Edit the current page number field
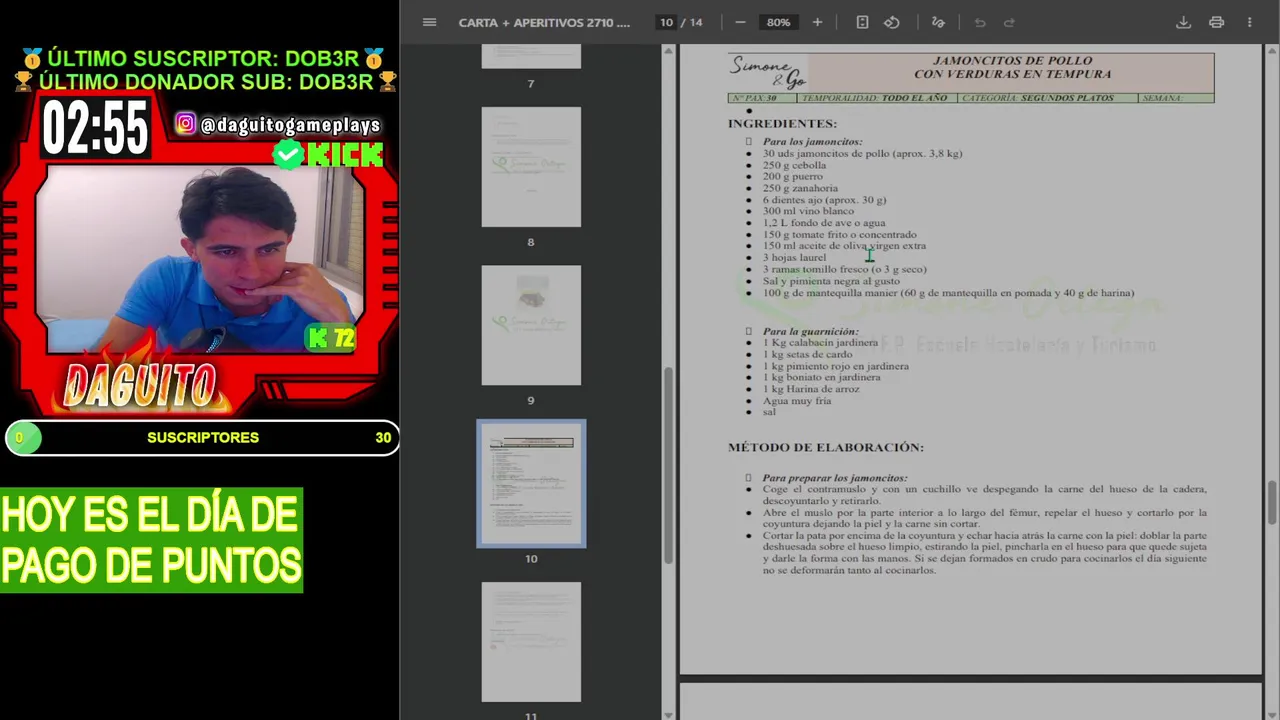The height and width of the screenshot is (720, 1280). pyautogui.click(x=666, y=22)
